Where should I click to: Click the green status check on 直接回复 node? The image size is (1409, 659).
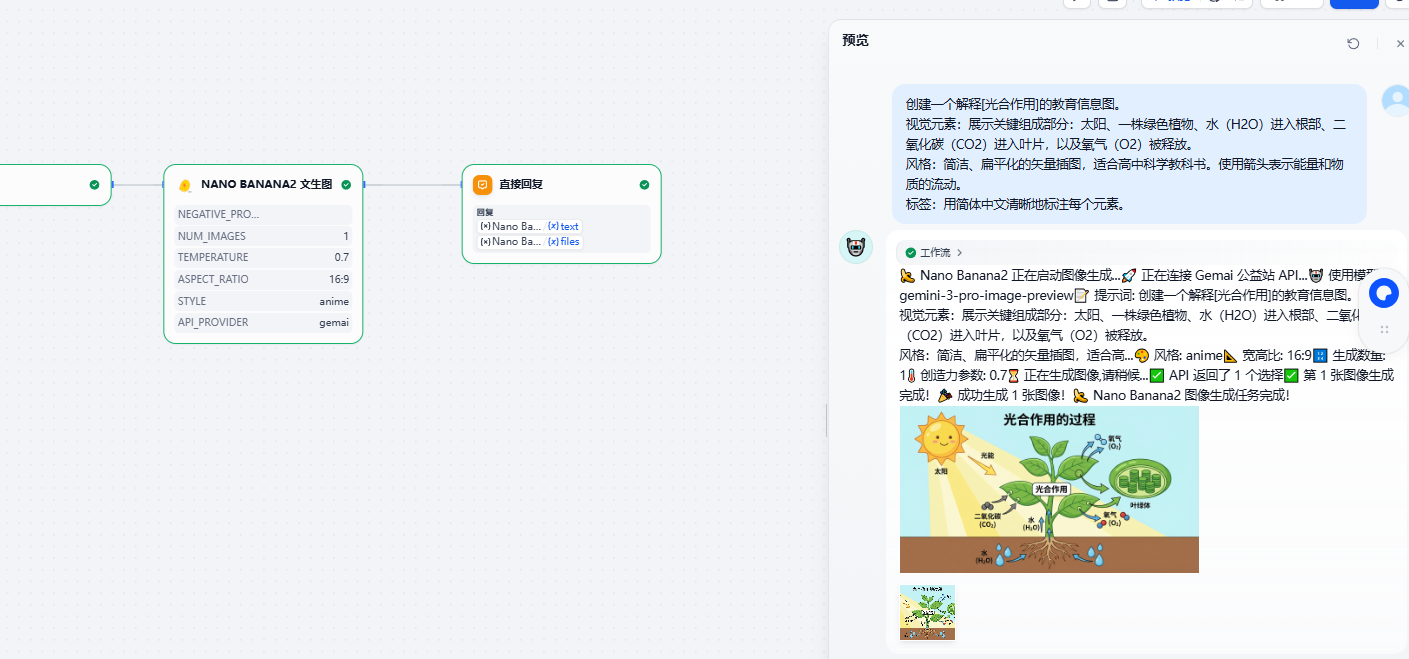click(x=644, y=184)
